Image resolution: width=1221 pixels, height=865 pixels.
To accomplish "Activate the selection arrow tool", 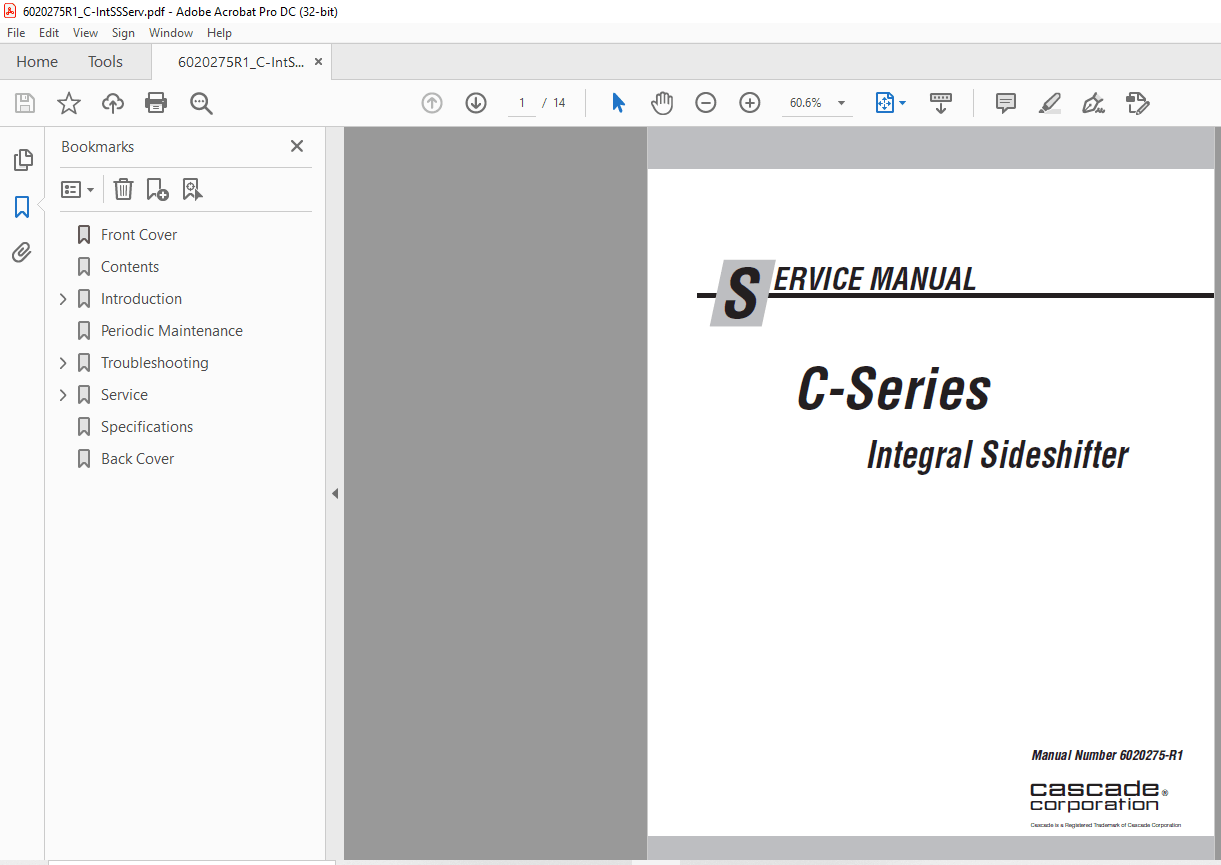I will point(618,103).
